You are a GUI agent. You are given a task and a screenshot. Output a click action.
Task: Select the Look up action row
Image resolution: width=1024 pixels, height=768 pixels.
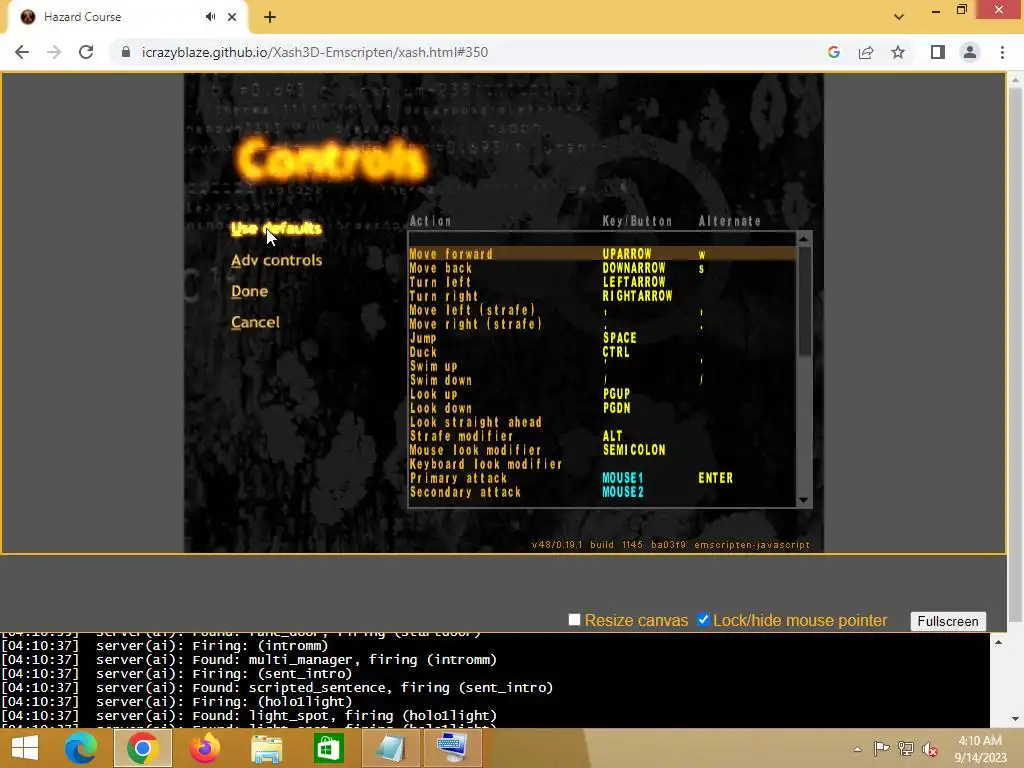[602, 394]
